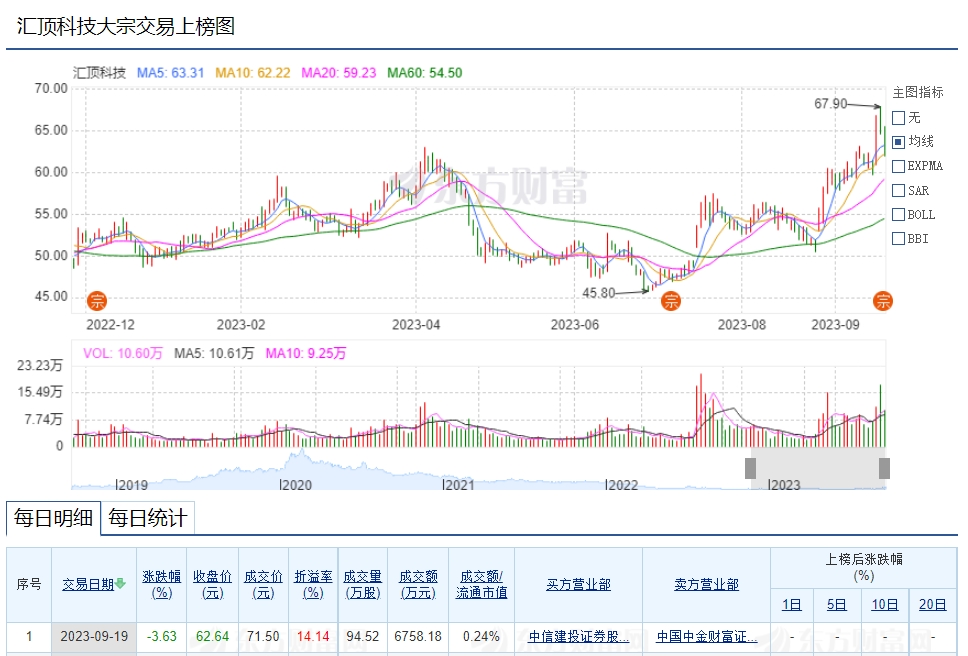The height and width of the screenshot is (656, 968).
Task: Switch to the 每日统计 tab
Action: [x=147, y=518]
